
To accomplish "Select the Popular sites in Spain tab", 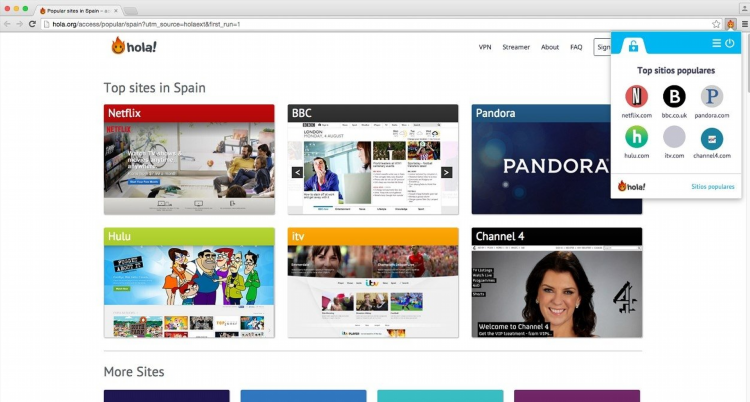I will coord(77,10).
